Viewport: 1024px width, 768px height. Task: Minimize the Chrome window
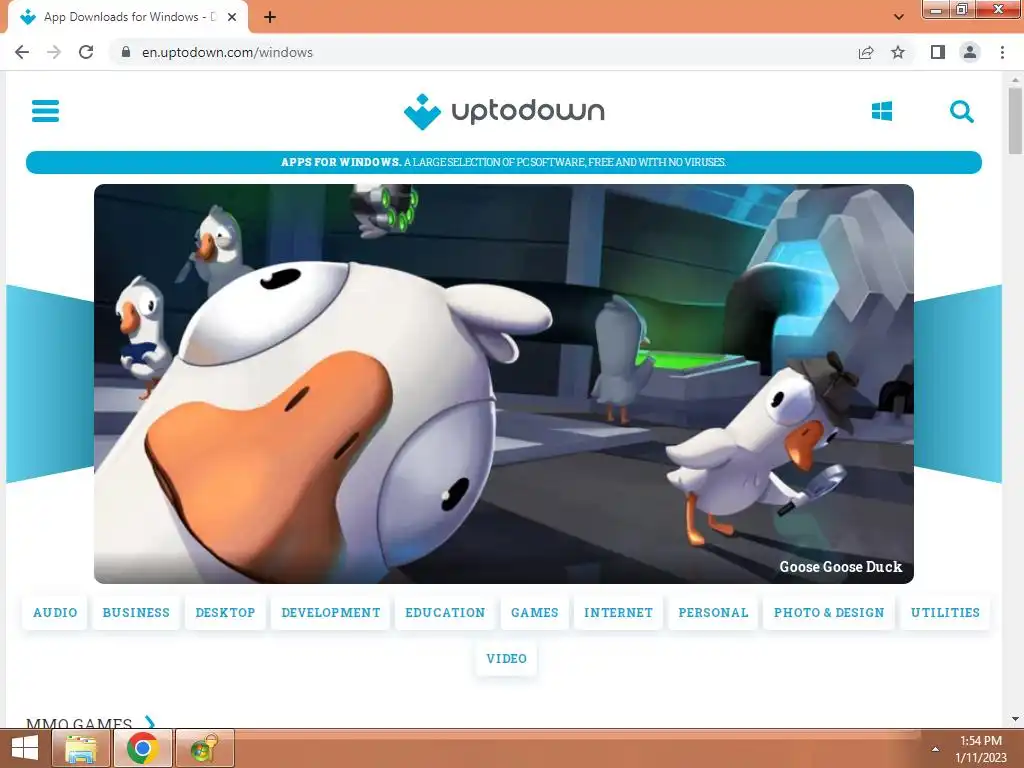point(936,9)
